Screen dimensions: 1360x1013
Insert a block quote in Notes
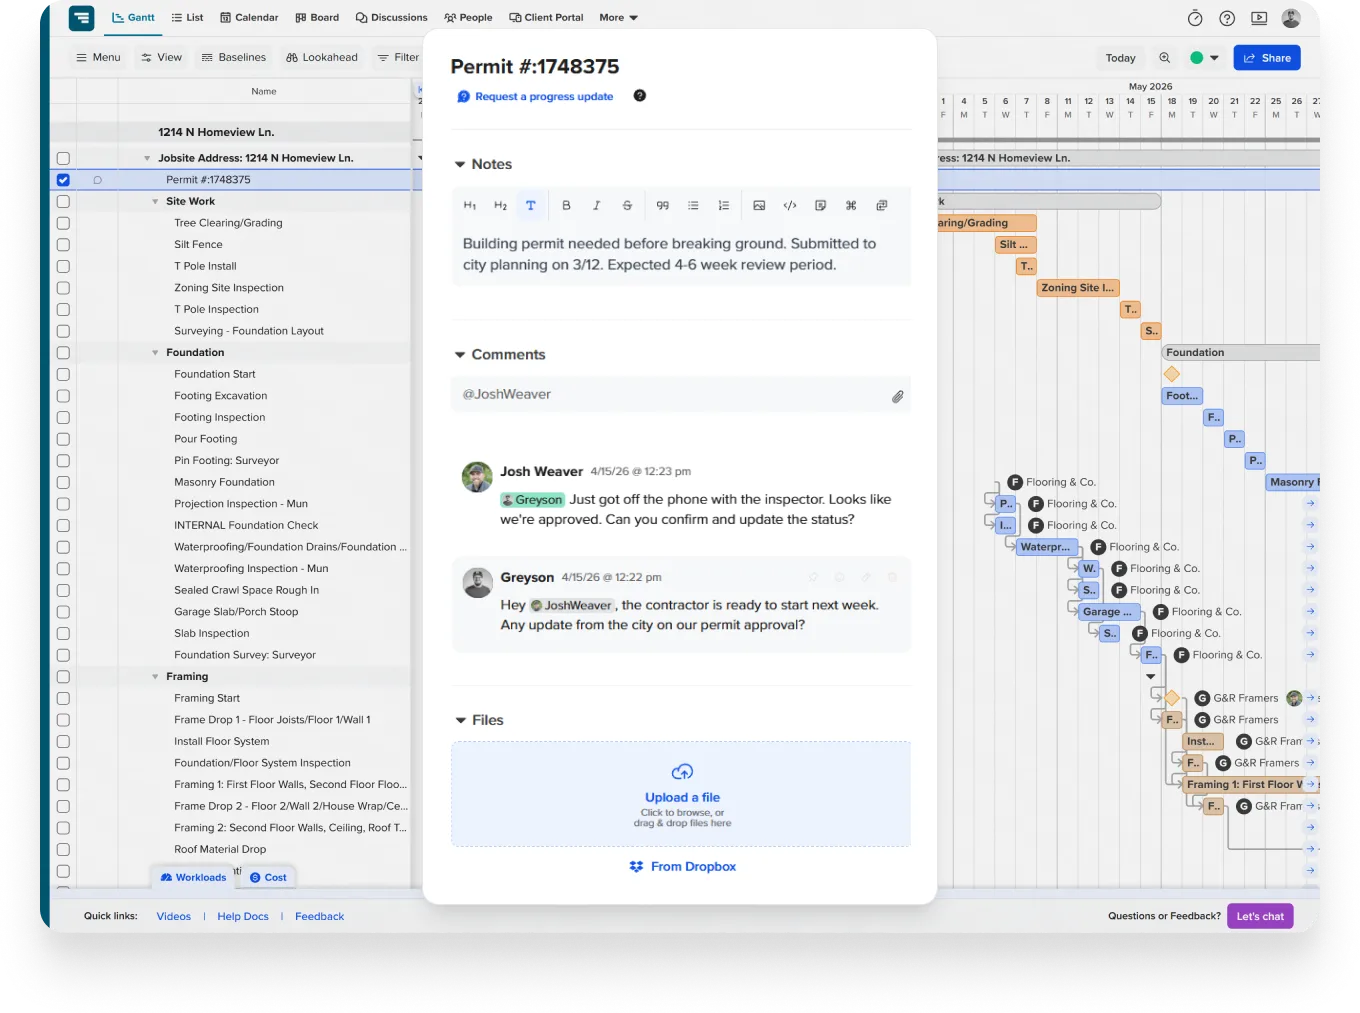point(662,206)
